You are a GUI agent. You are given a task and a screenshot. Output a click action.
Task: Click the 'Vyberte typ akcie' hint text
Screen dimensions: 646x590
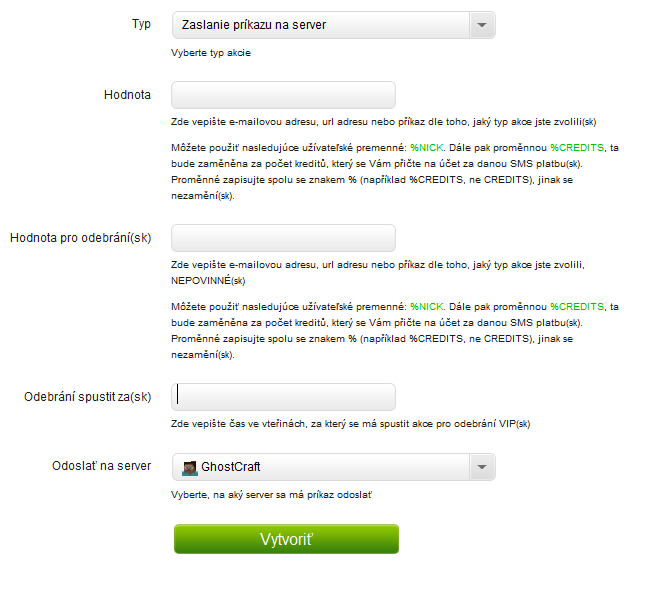(210, 53)
